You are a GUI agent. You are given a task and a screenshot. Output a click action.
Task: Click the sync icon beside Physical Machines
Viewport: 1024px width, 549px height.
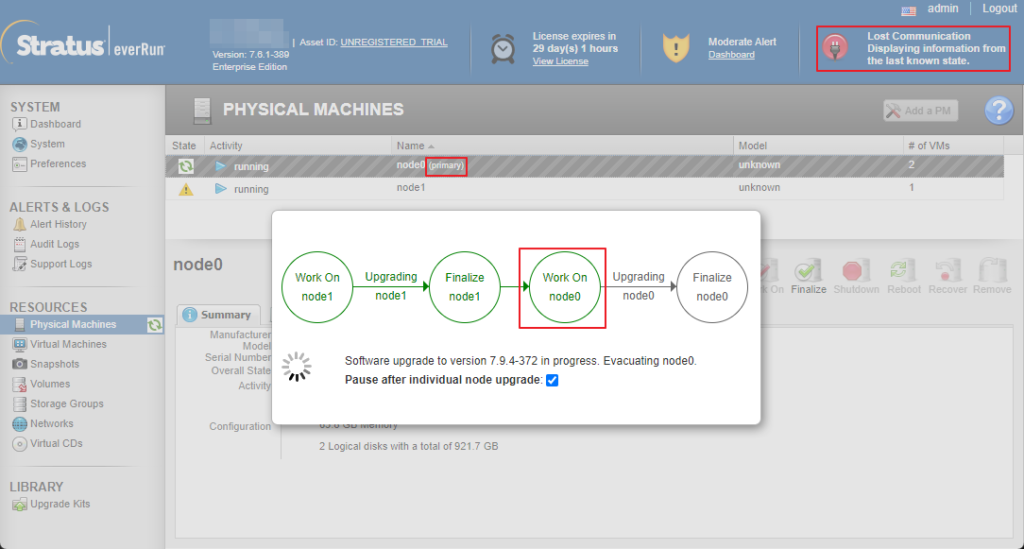[155, 324]
